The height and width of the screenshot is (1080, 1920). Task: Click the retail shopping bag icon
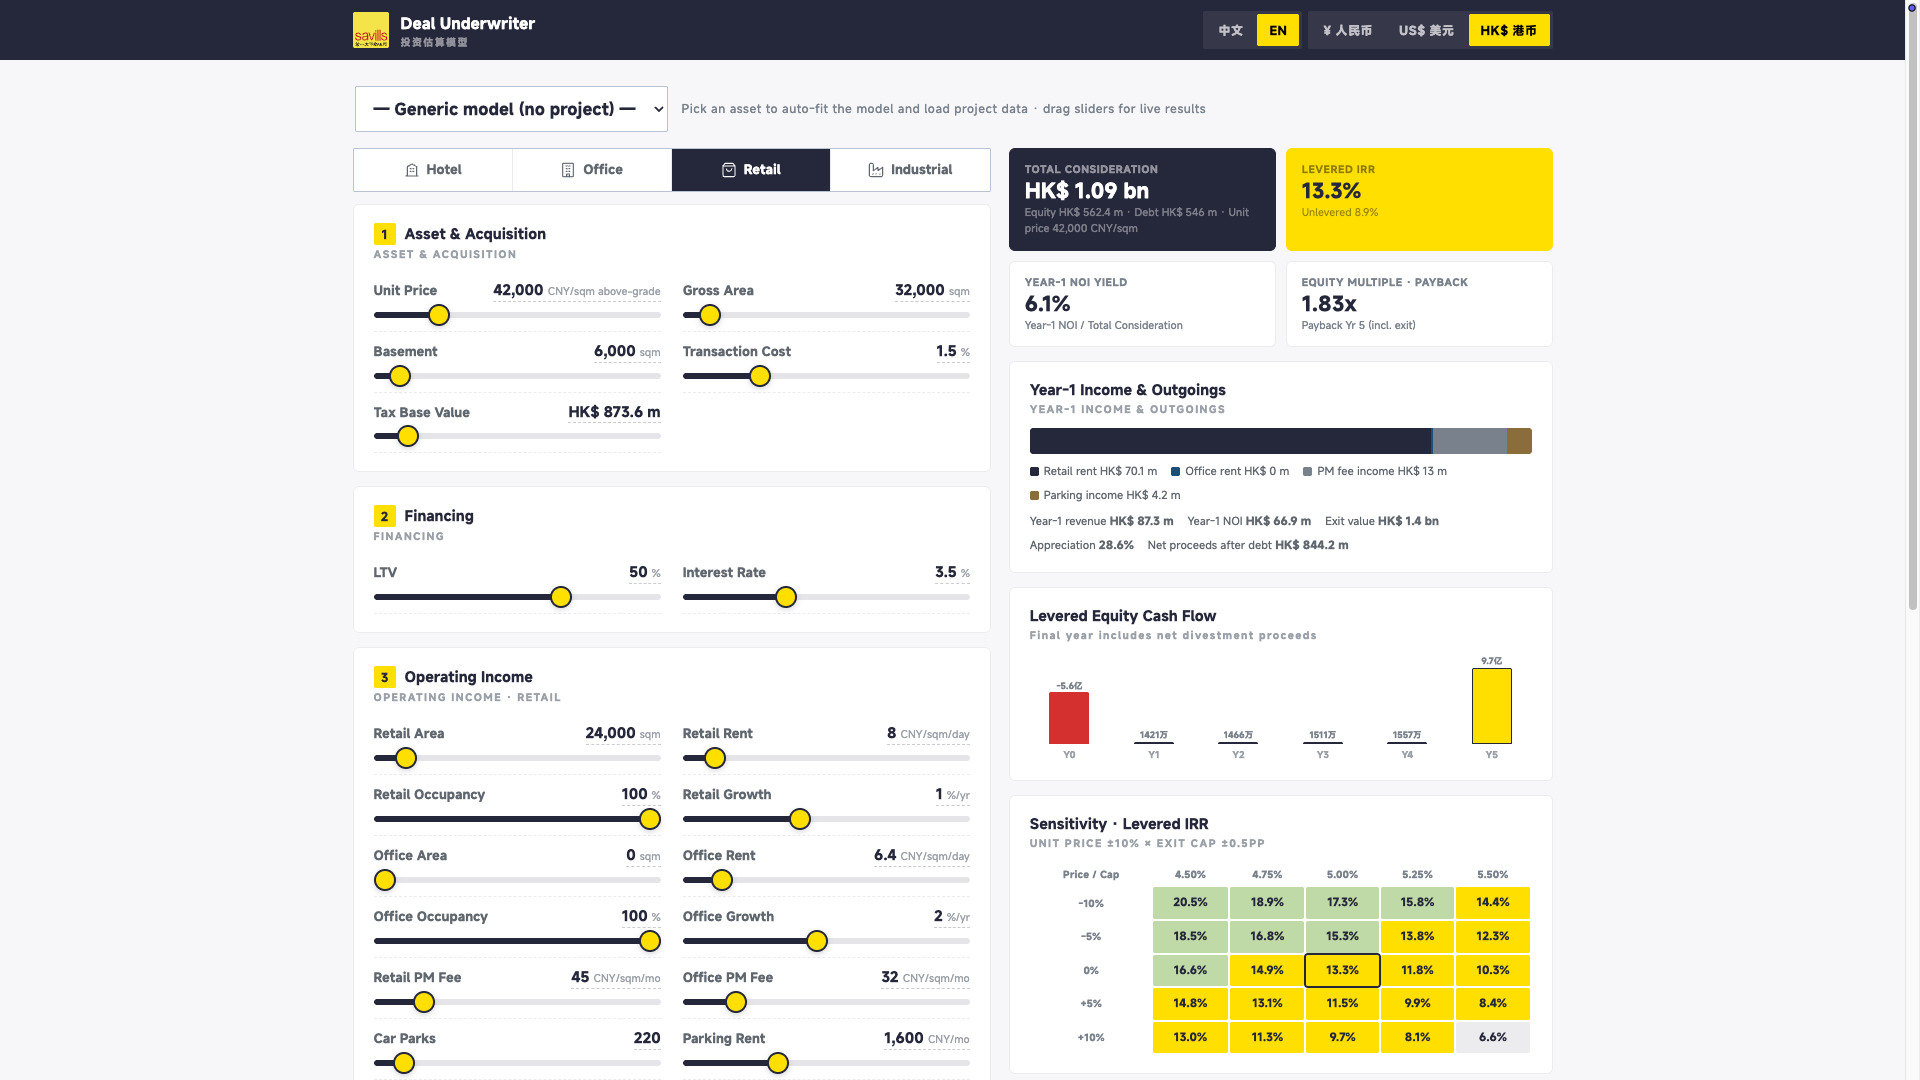point(729,170)
